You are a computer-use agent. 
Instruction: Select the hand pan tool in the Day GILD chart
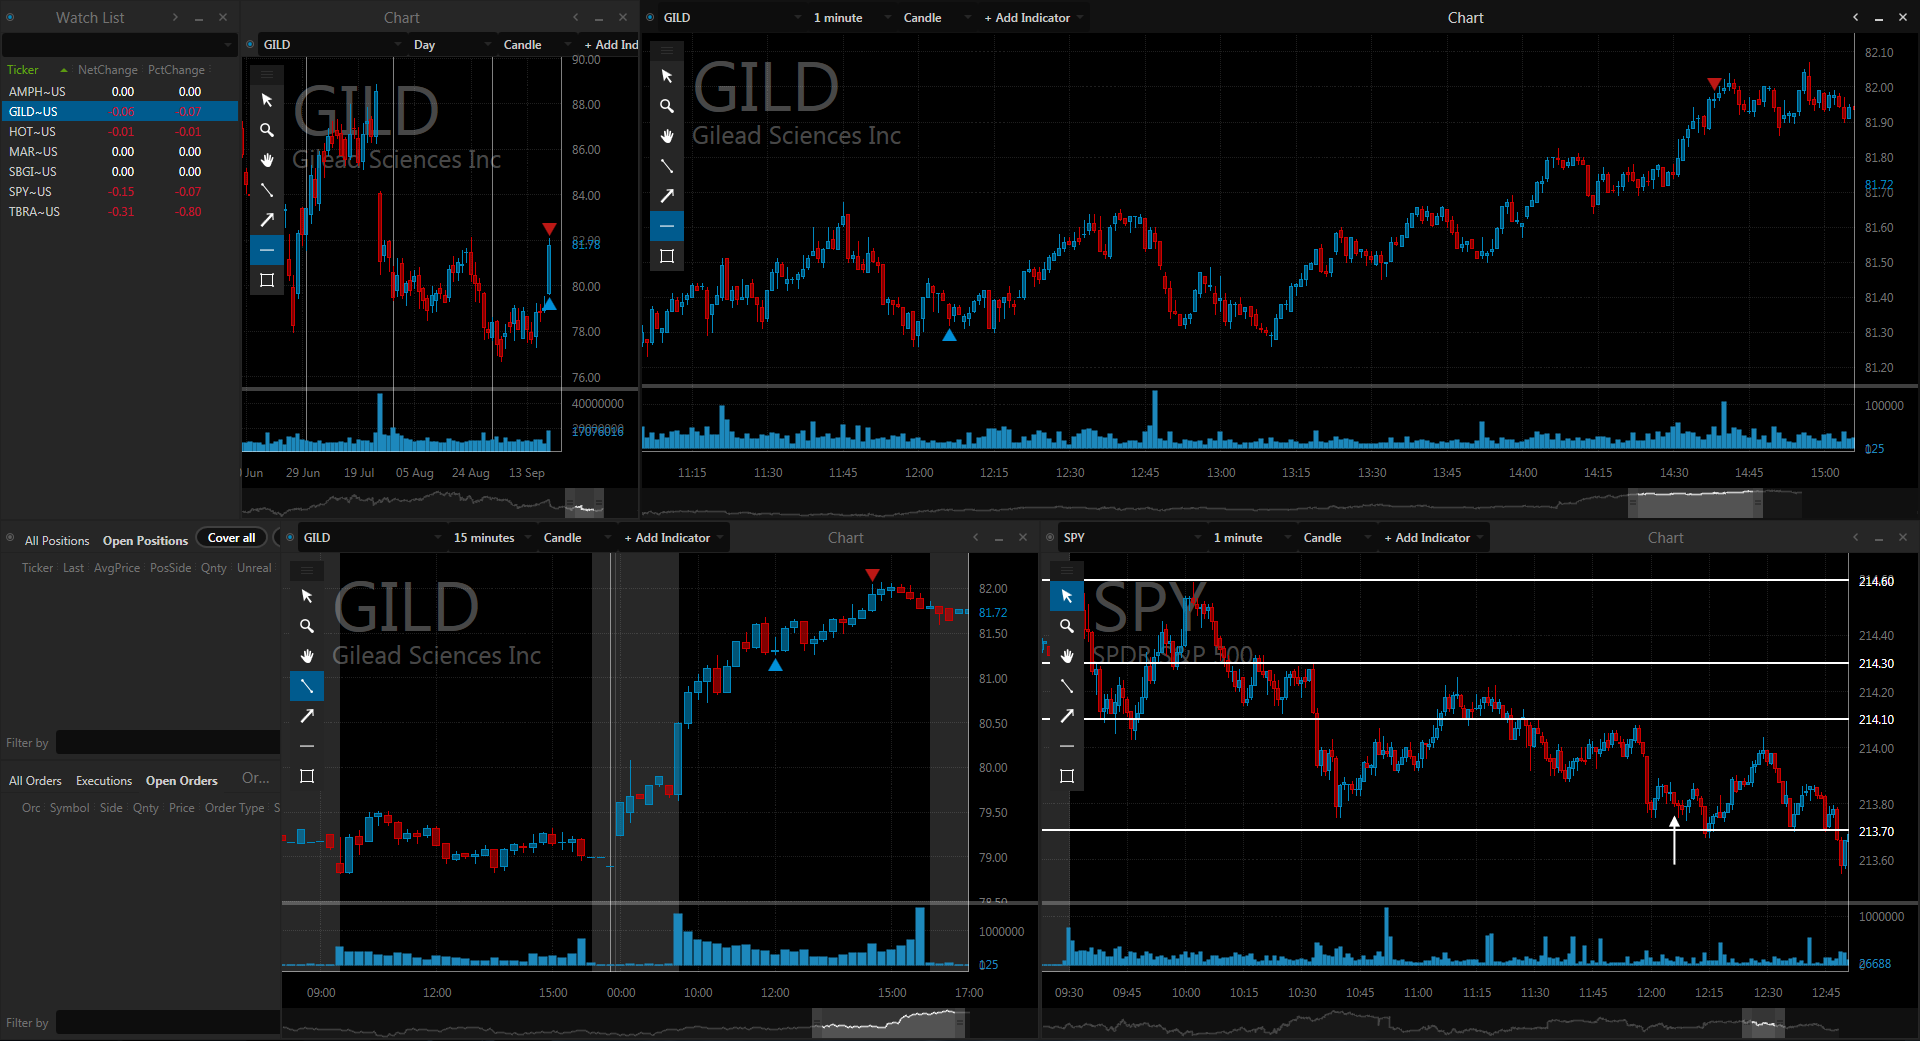point(267,160)
